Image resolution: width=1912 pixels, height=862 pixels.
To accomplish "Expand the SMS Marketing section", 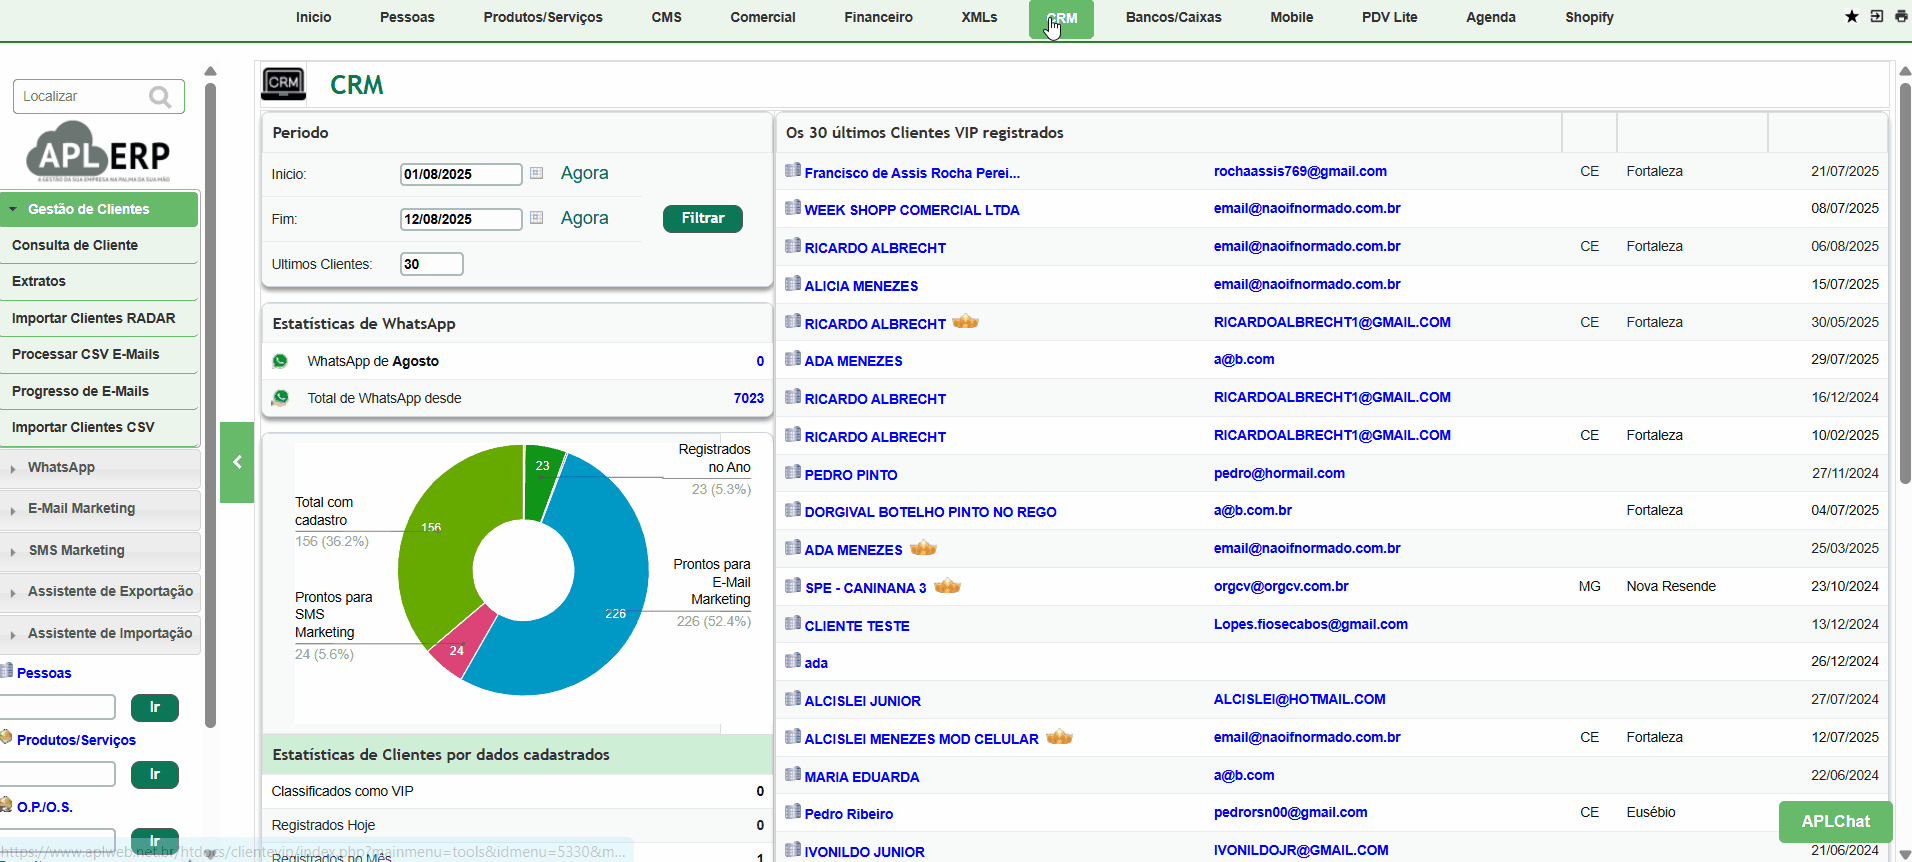I will pos(99,550).
